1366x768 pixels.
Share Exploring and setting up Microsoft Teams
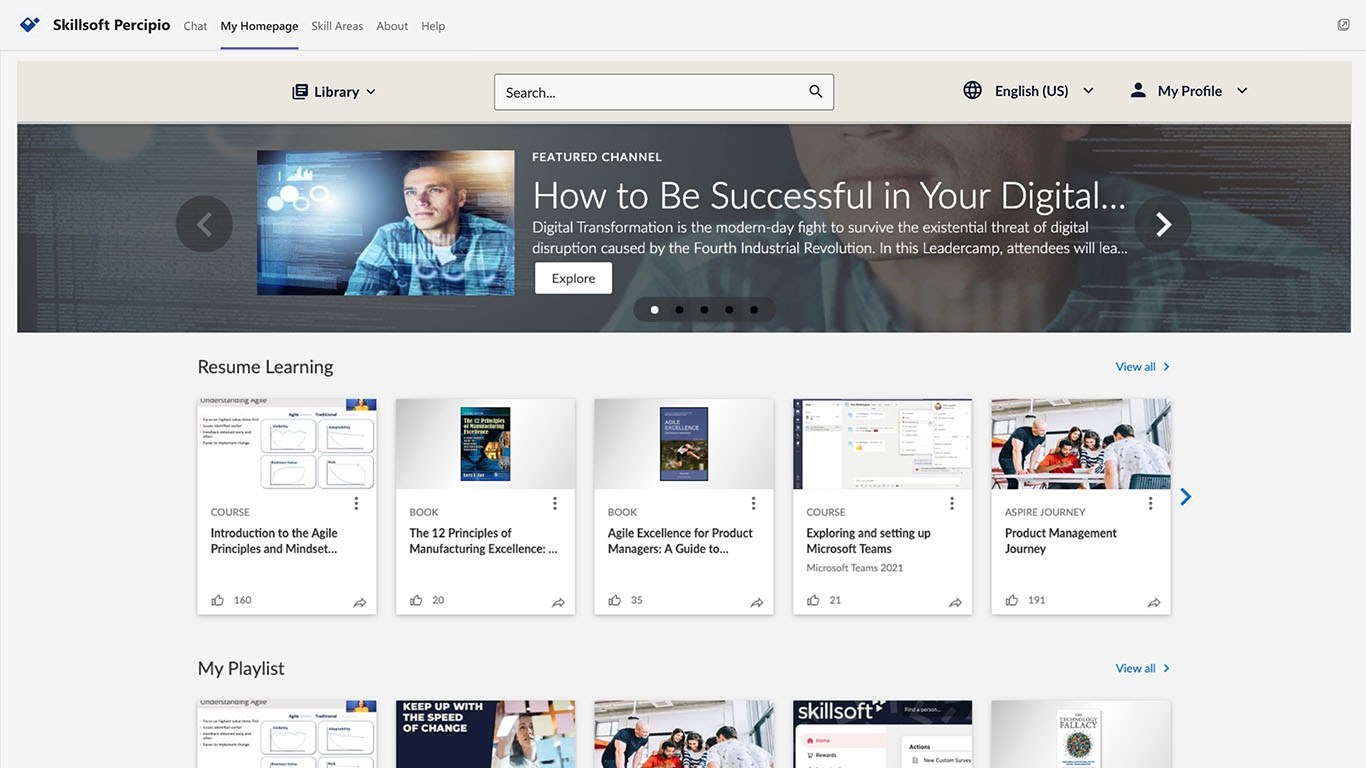(x=955, y=602)
